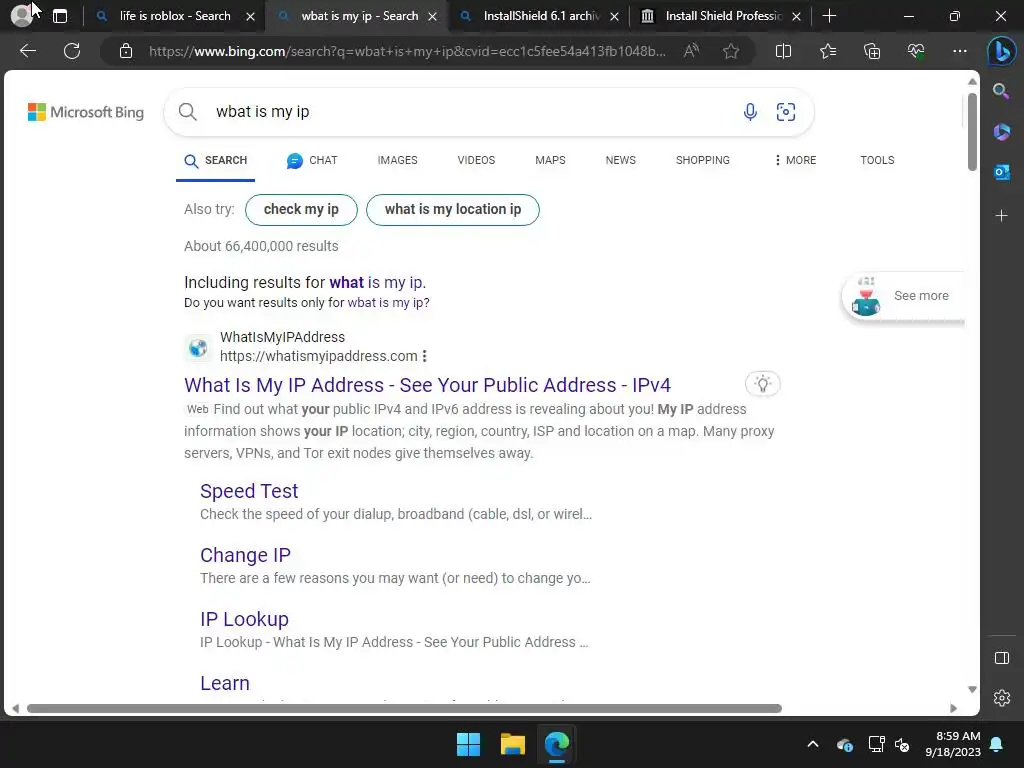The height and width of the screenshot is (768, 1024).
Task: Click the muted volume tray icon
Action: (903, 744)
